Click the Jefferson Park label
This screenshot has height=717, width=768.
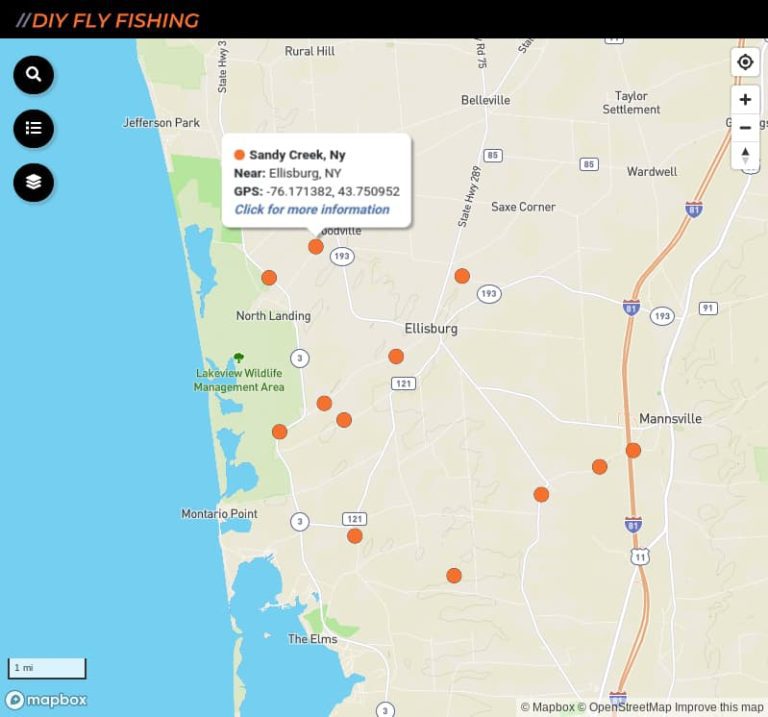click(x=161, y=122)
